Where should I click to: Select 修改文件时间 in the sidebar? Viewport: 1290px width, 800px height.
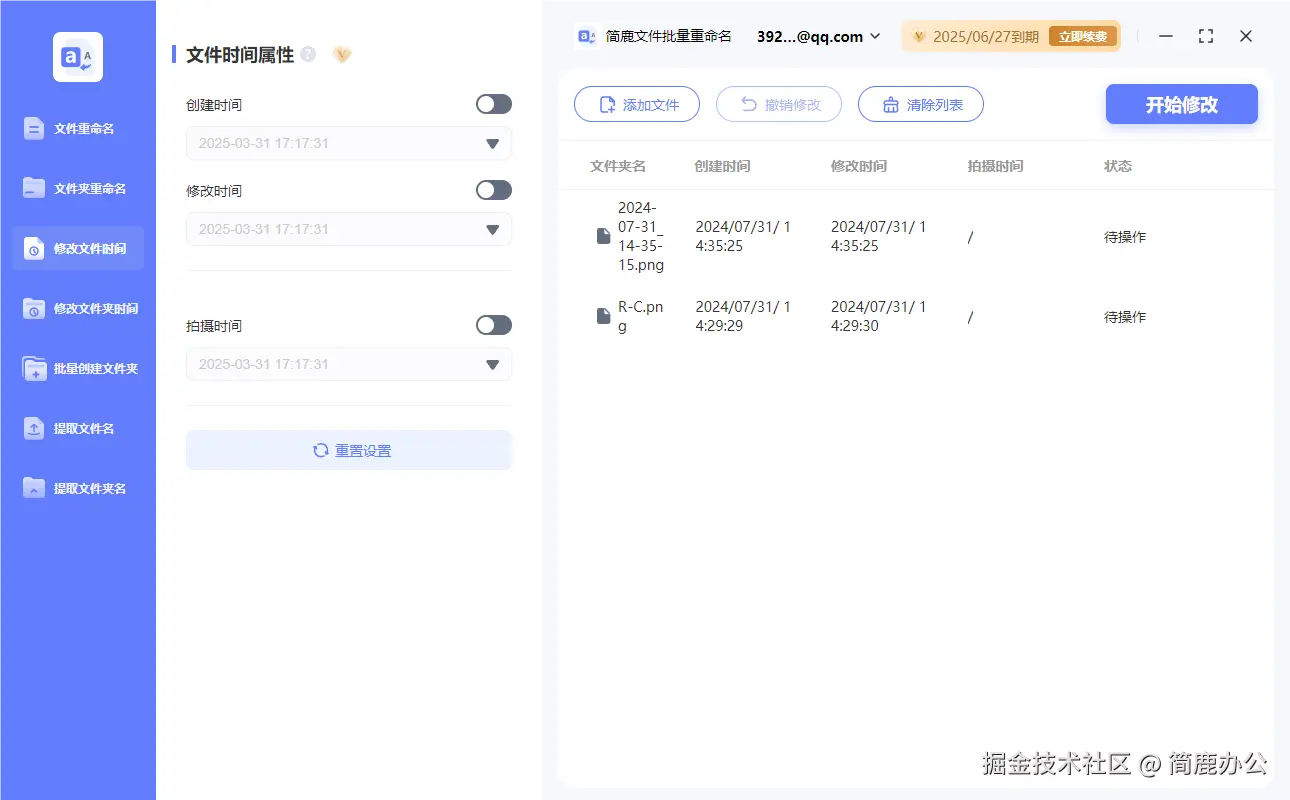pos(78,248)
